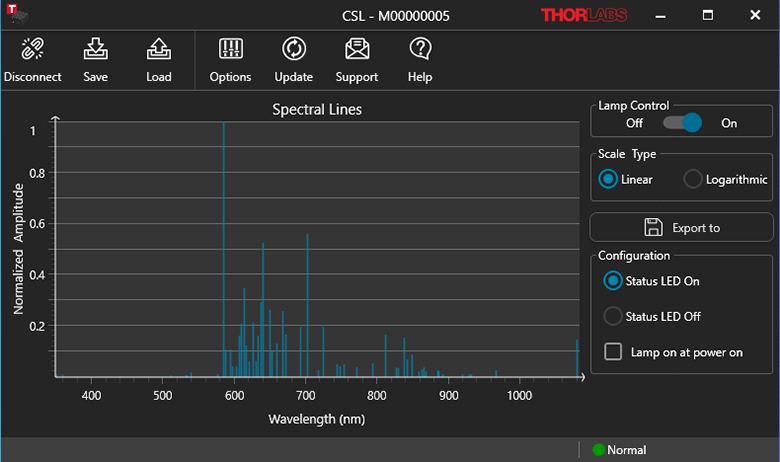The height and width of the screenshot is (462, 780).
Task: Open the Options settings icon
Action: point(230,50)
